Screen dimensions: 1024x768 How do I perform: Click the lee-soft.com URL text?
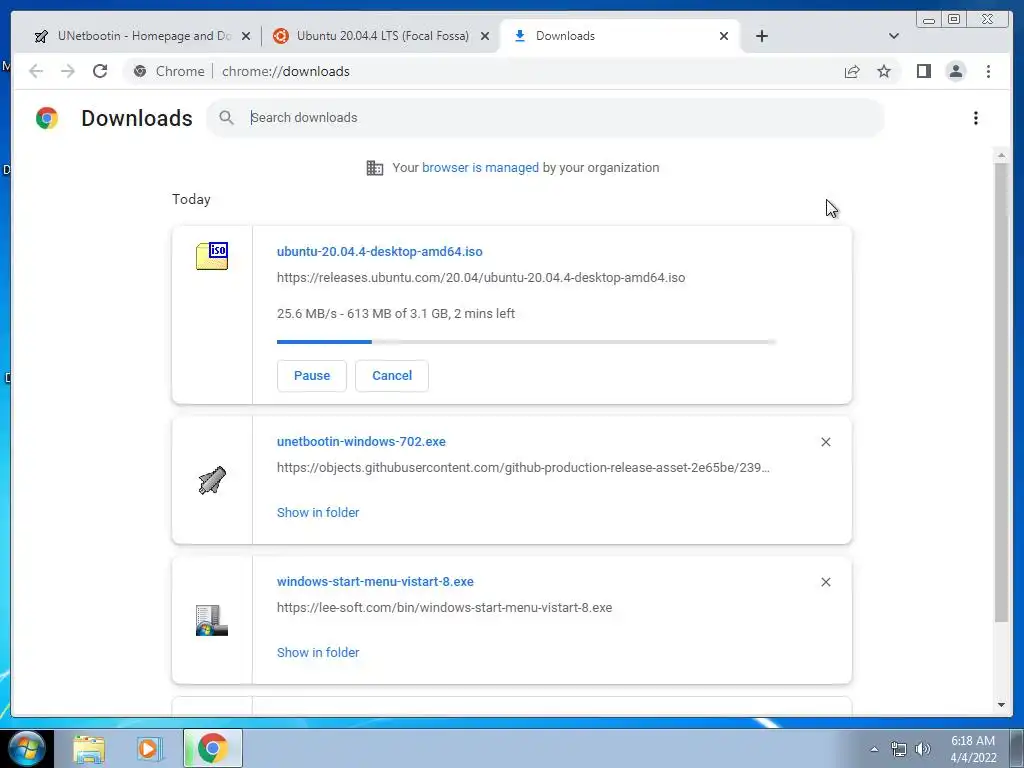444,607
